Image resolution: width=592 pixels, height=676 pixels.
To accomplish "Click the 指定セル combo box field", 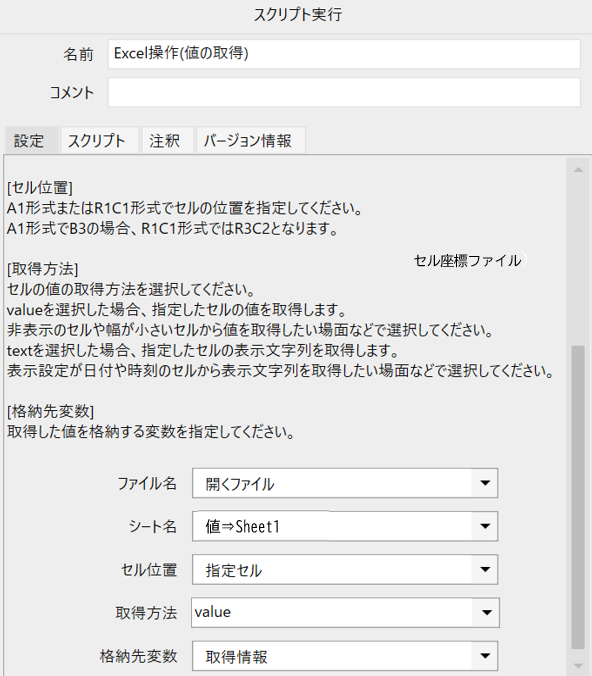I will (x=332, y=570).
